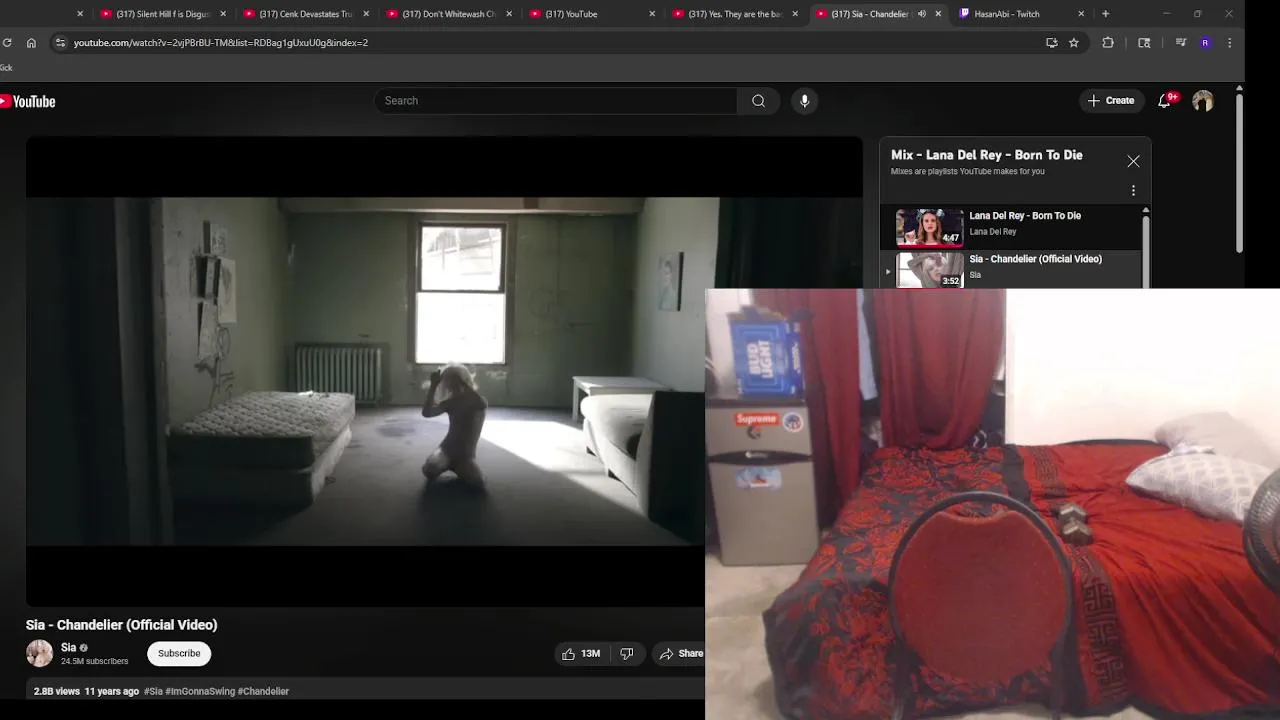The image size is (1280, 720).
Task: Open Chrome profile R avatar
Action: (x=1205, y=43)
